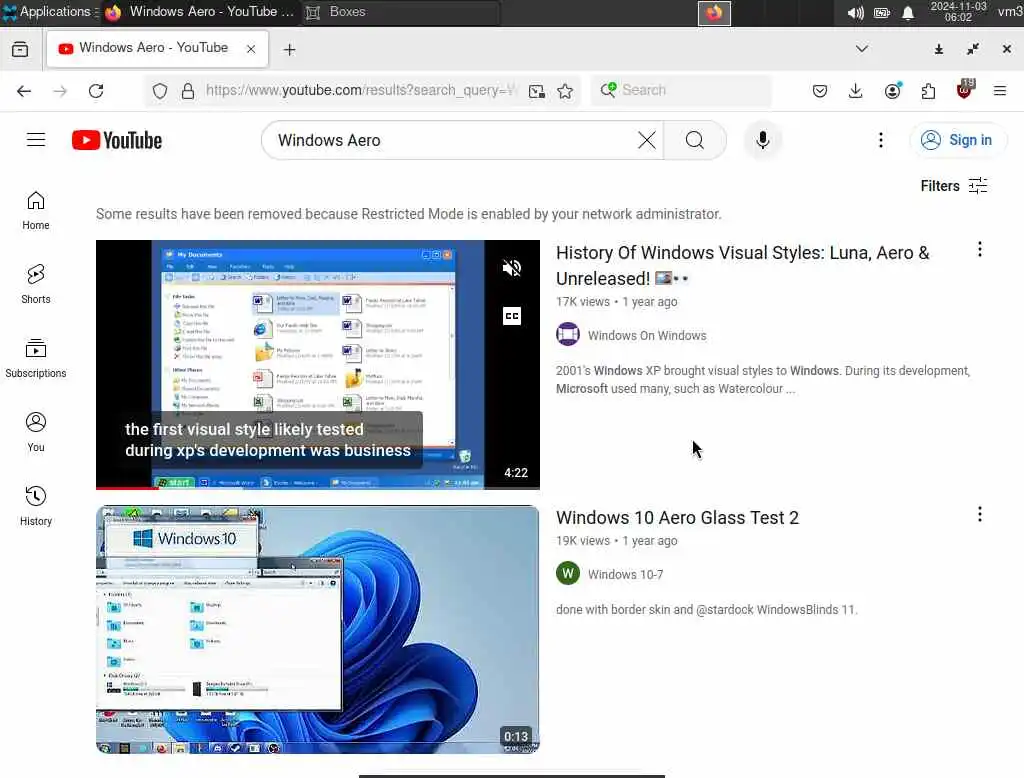
Task: Open Home in YouTube sidebar
Action: 36,210
